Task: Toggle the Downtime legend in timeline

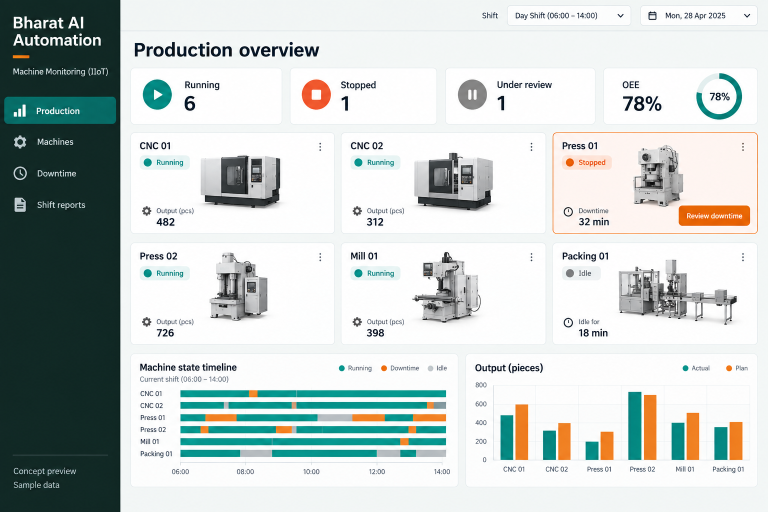Action: point(400,368)
